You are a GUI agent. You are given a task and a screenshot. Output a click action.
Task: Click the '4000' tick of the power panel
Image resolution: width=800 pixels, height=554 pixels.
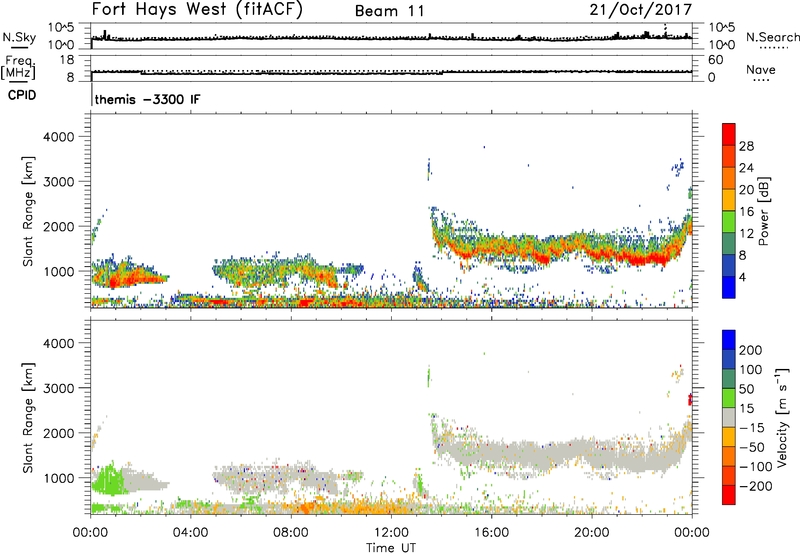click(59, 137)
